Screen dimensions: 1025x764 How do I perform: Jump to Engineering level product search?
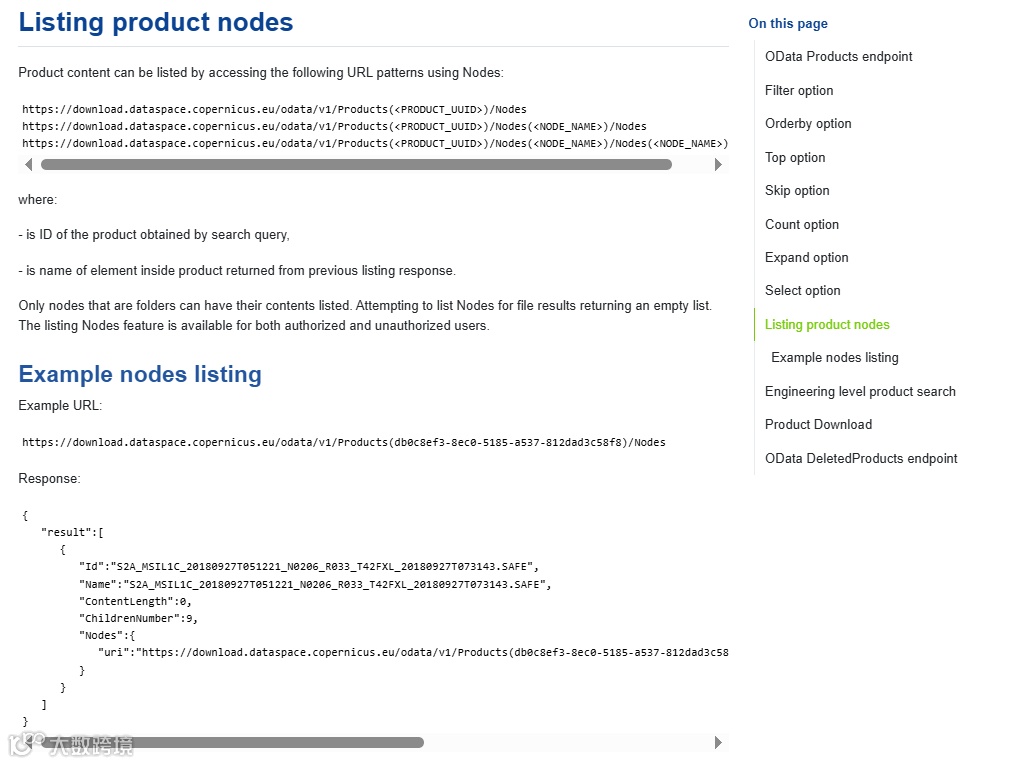tap(860, 391)
